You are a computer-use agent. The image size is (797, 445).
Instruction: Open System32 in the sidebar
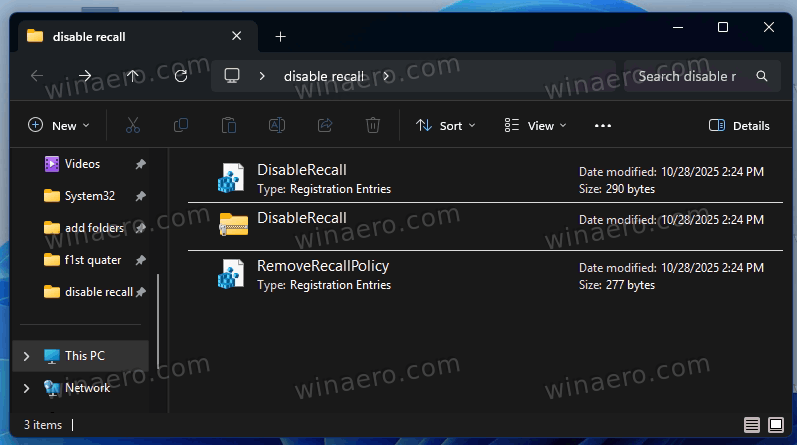tap(89, 196)
